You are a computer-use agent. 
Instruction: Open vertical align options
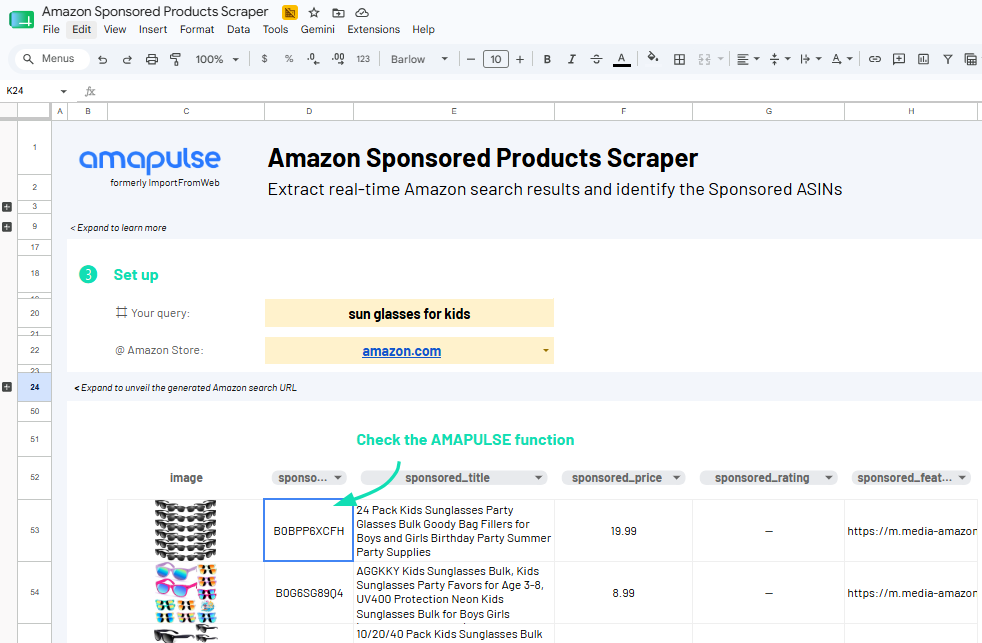point(780,59)
